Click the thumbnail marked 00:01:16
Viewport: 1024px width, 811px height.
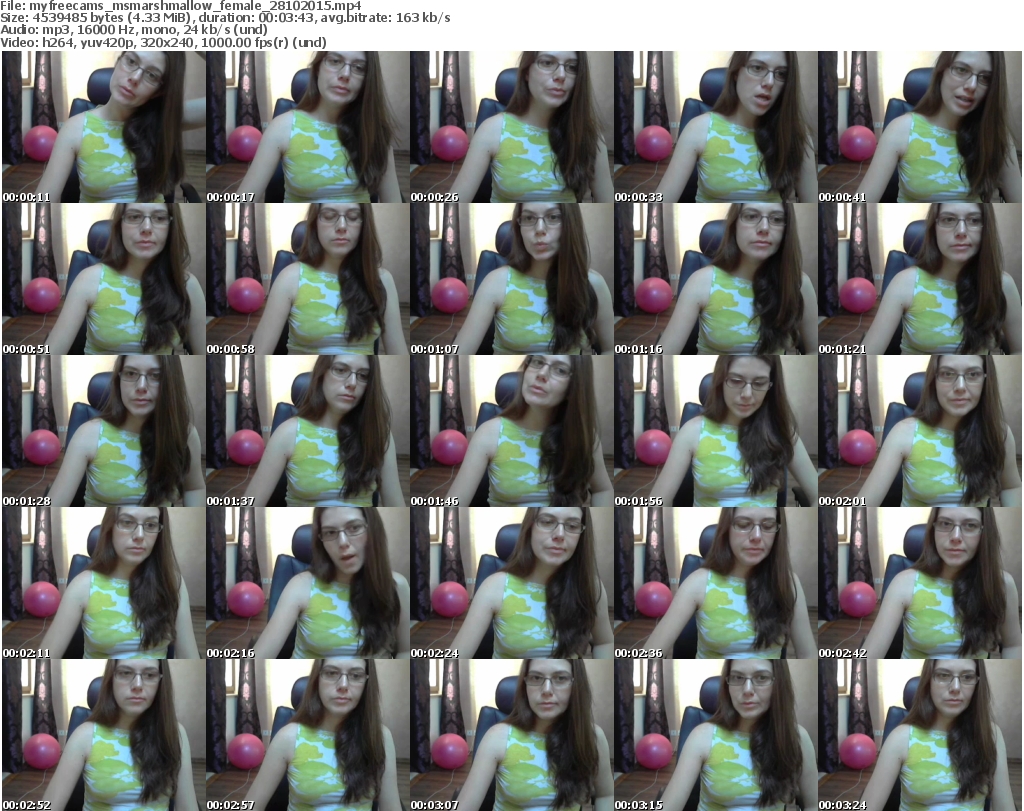click(715, 279)
